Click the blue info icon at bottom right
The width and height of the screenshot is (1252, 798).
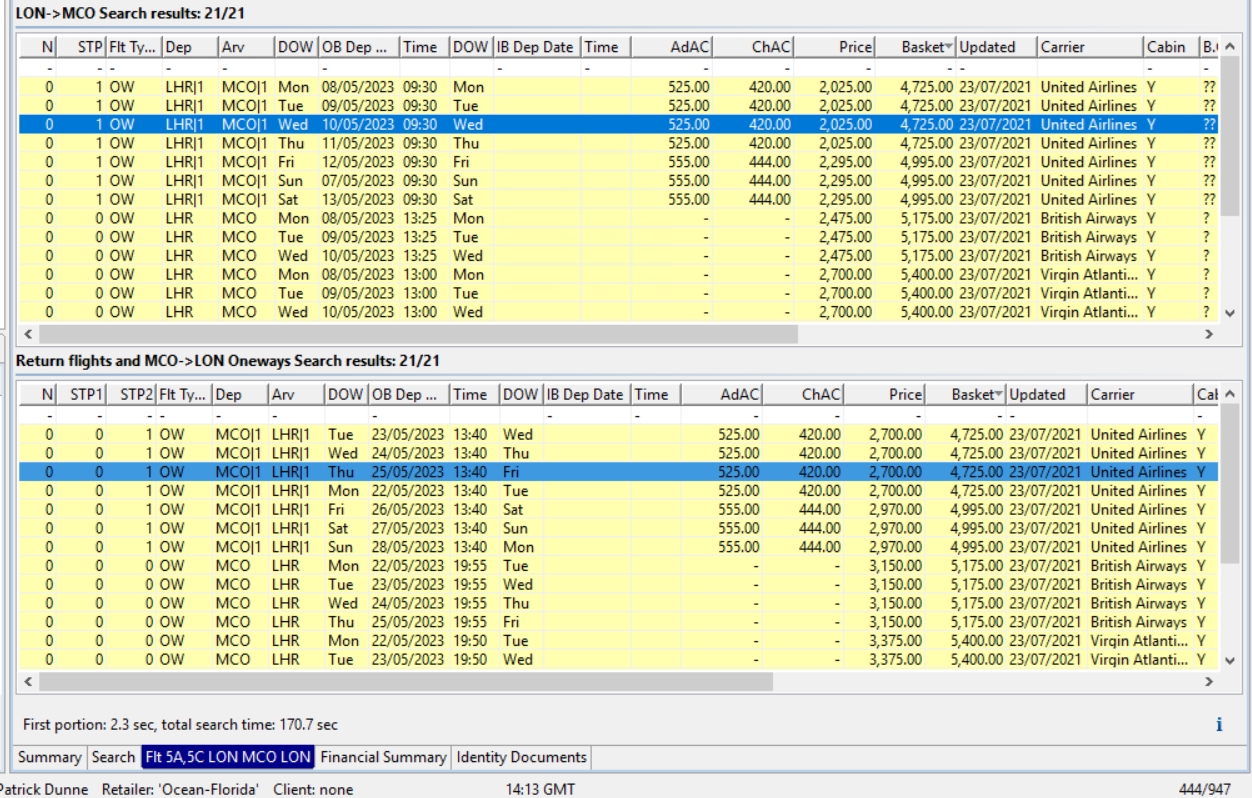[1219, 726]
